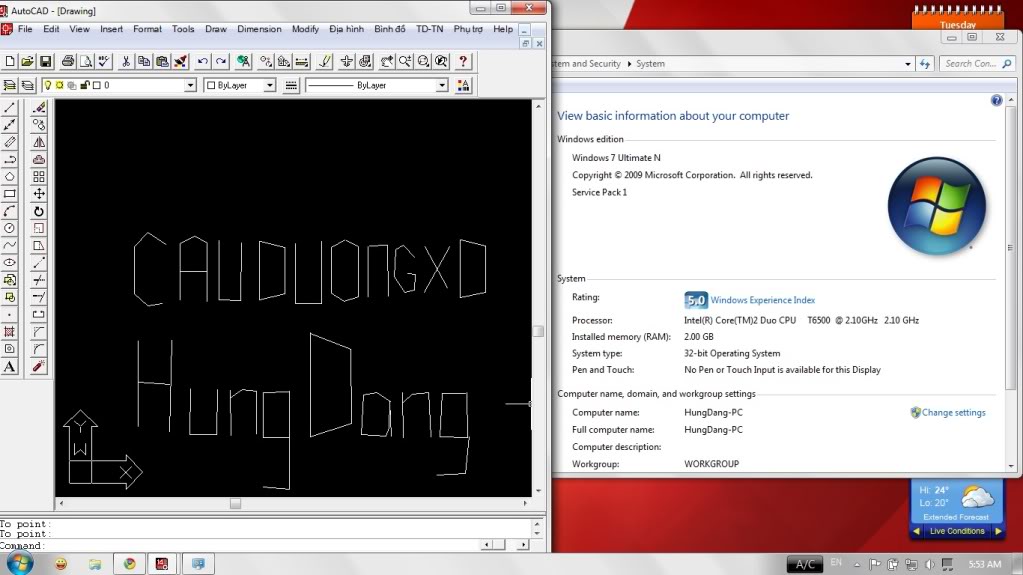This screenshot has height=575, width=1023.
Task: Redo the last undone action
Action: click(x=221, y=61)
